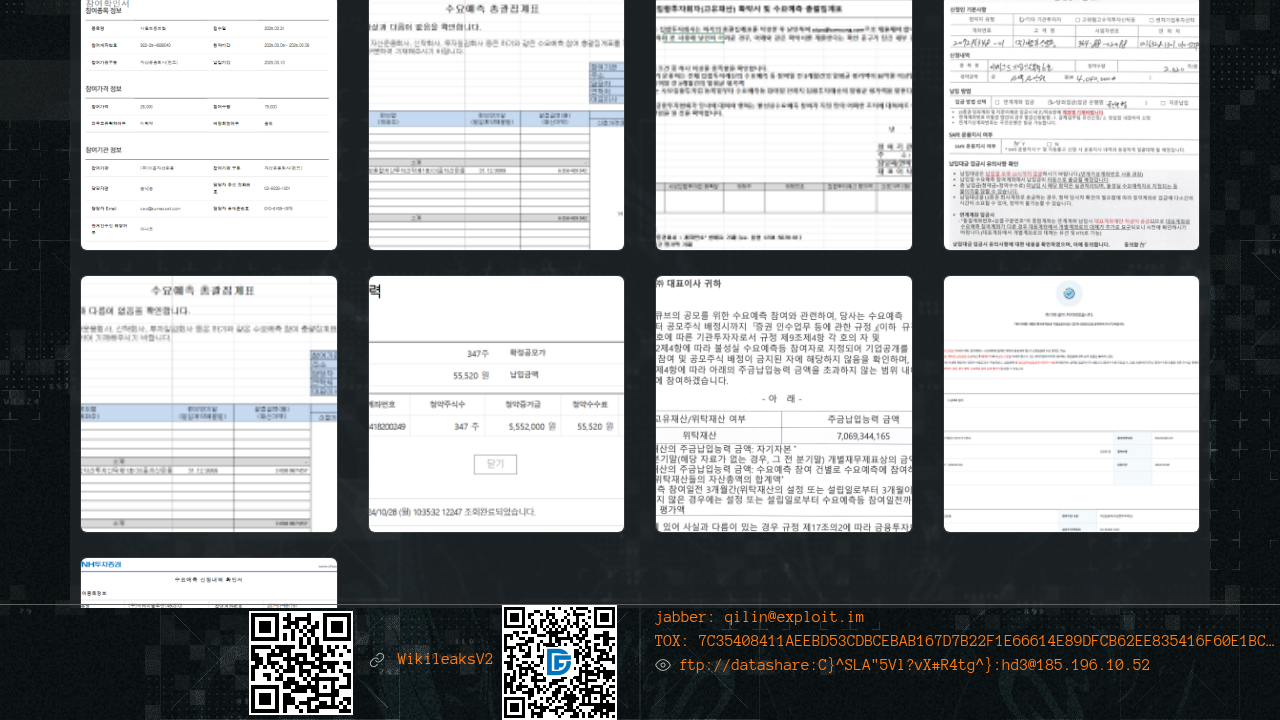
Task: Open the WikileaksV2 link
Action: 445,660
